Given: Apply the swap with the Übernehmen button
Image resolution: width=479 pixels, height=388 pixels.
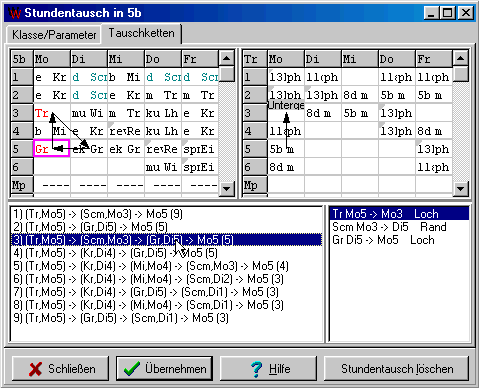Looking at the screenshot, I should [164, 369].
